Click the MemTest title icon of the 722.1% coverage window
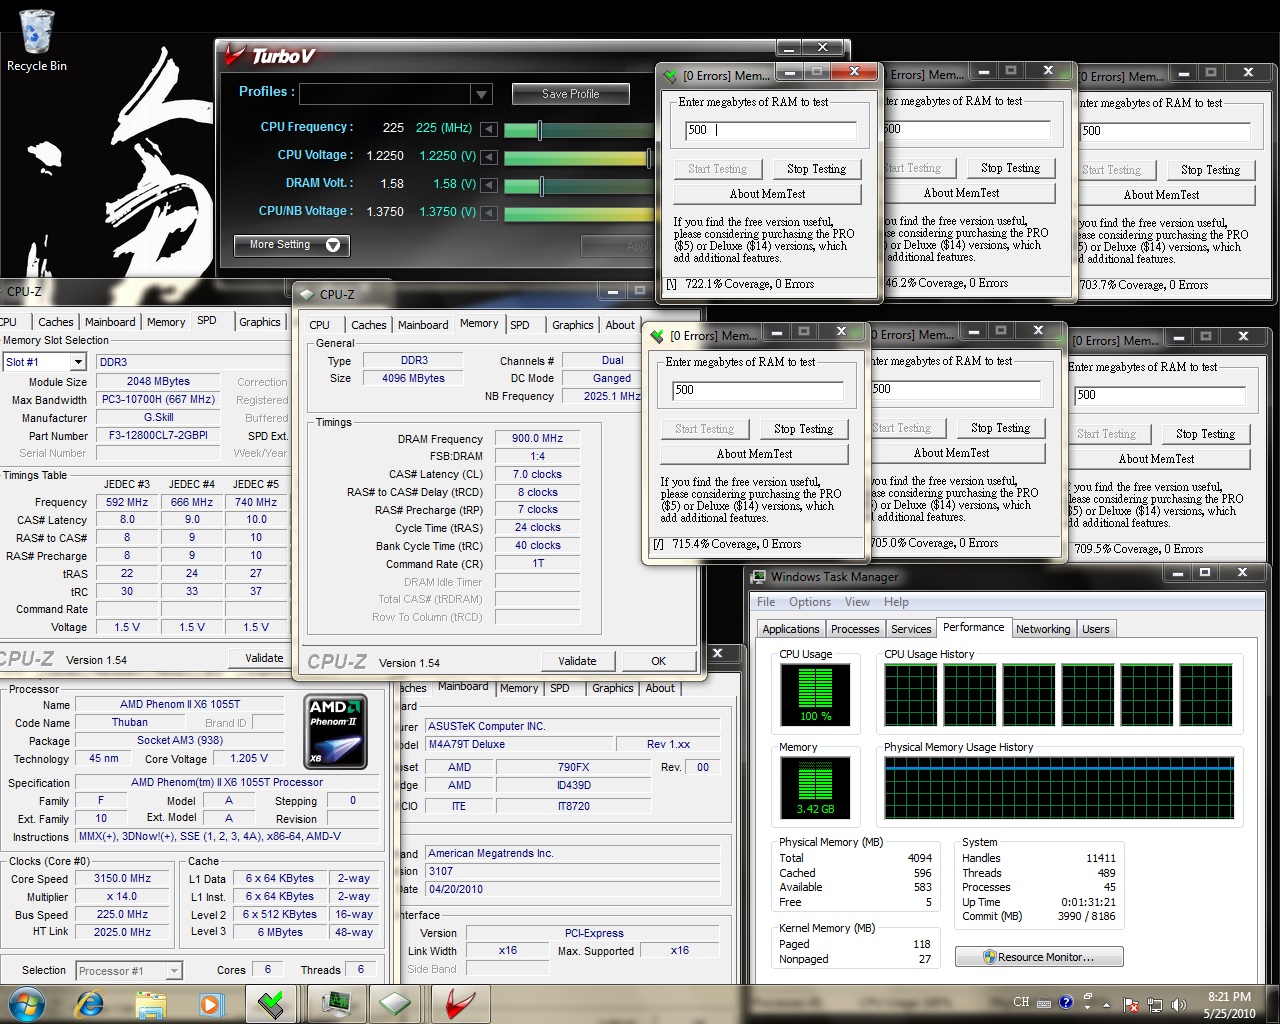This screenshot has width=1280, height=1024. click(x=669, y=75)
